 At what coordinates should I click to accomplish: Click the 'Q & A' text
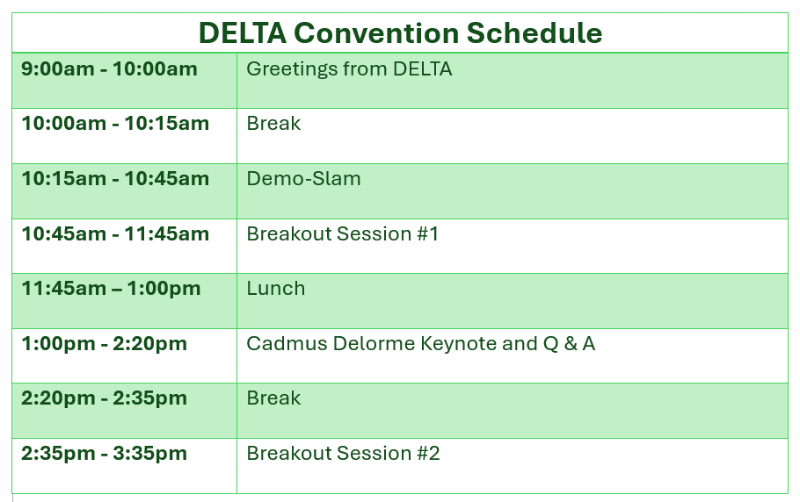569,344
